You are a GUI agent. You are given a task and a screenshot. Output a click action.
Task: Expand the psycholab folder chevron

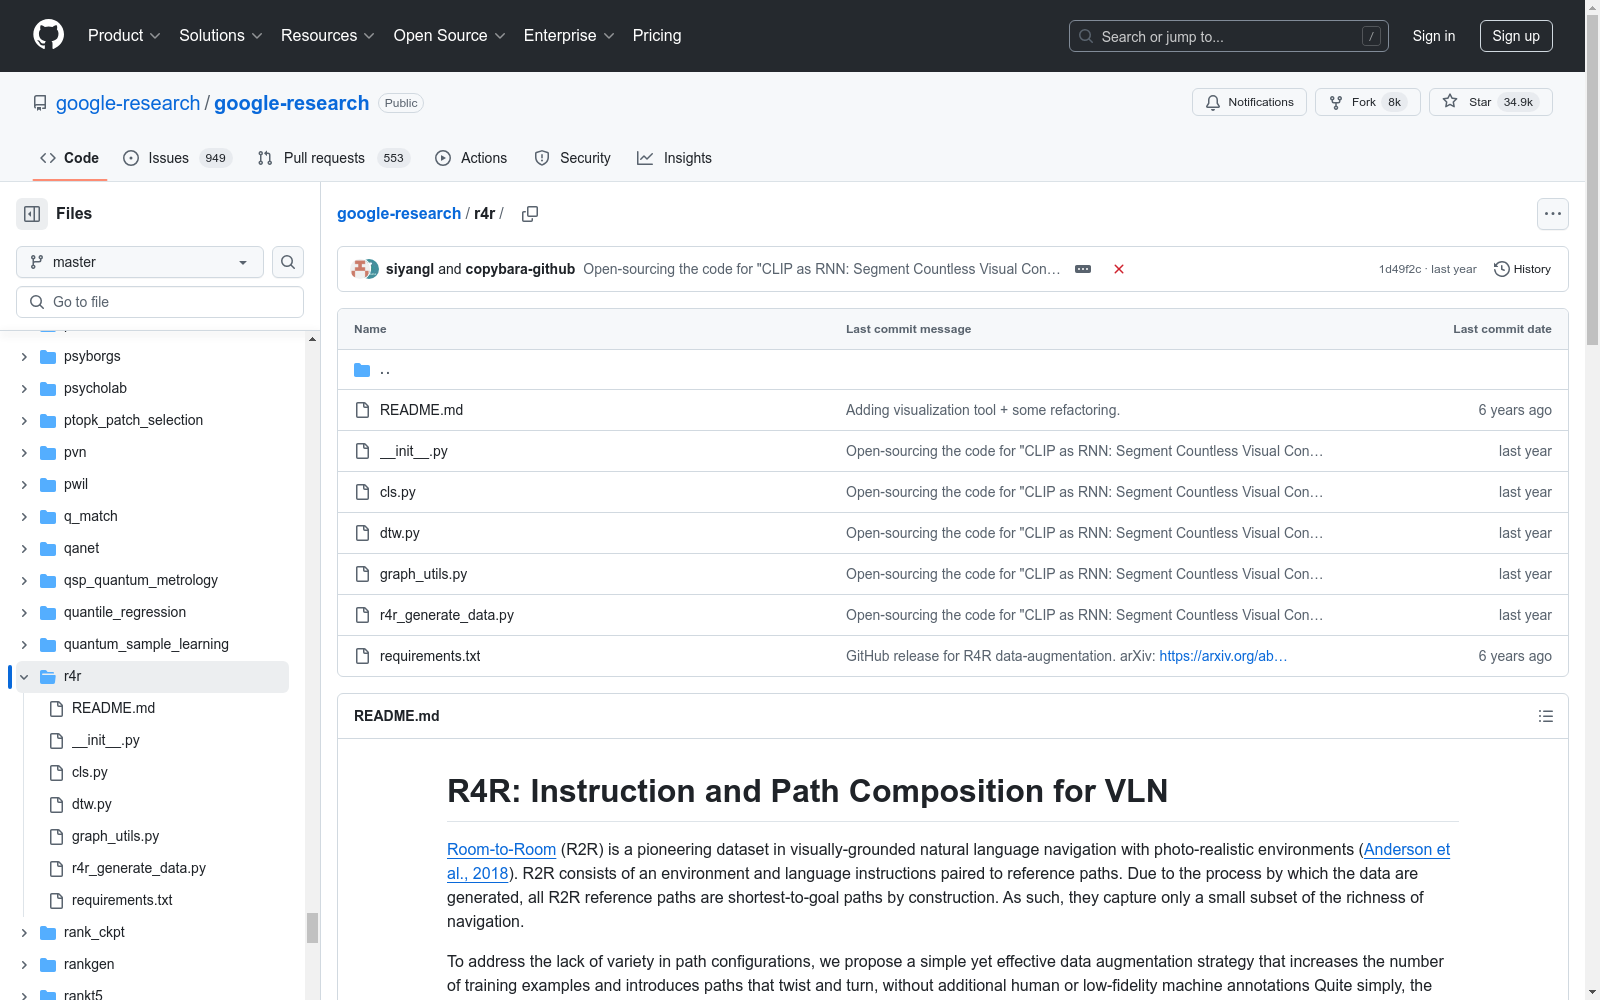24,388
